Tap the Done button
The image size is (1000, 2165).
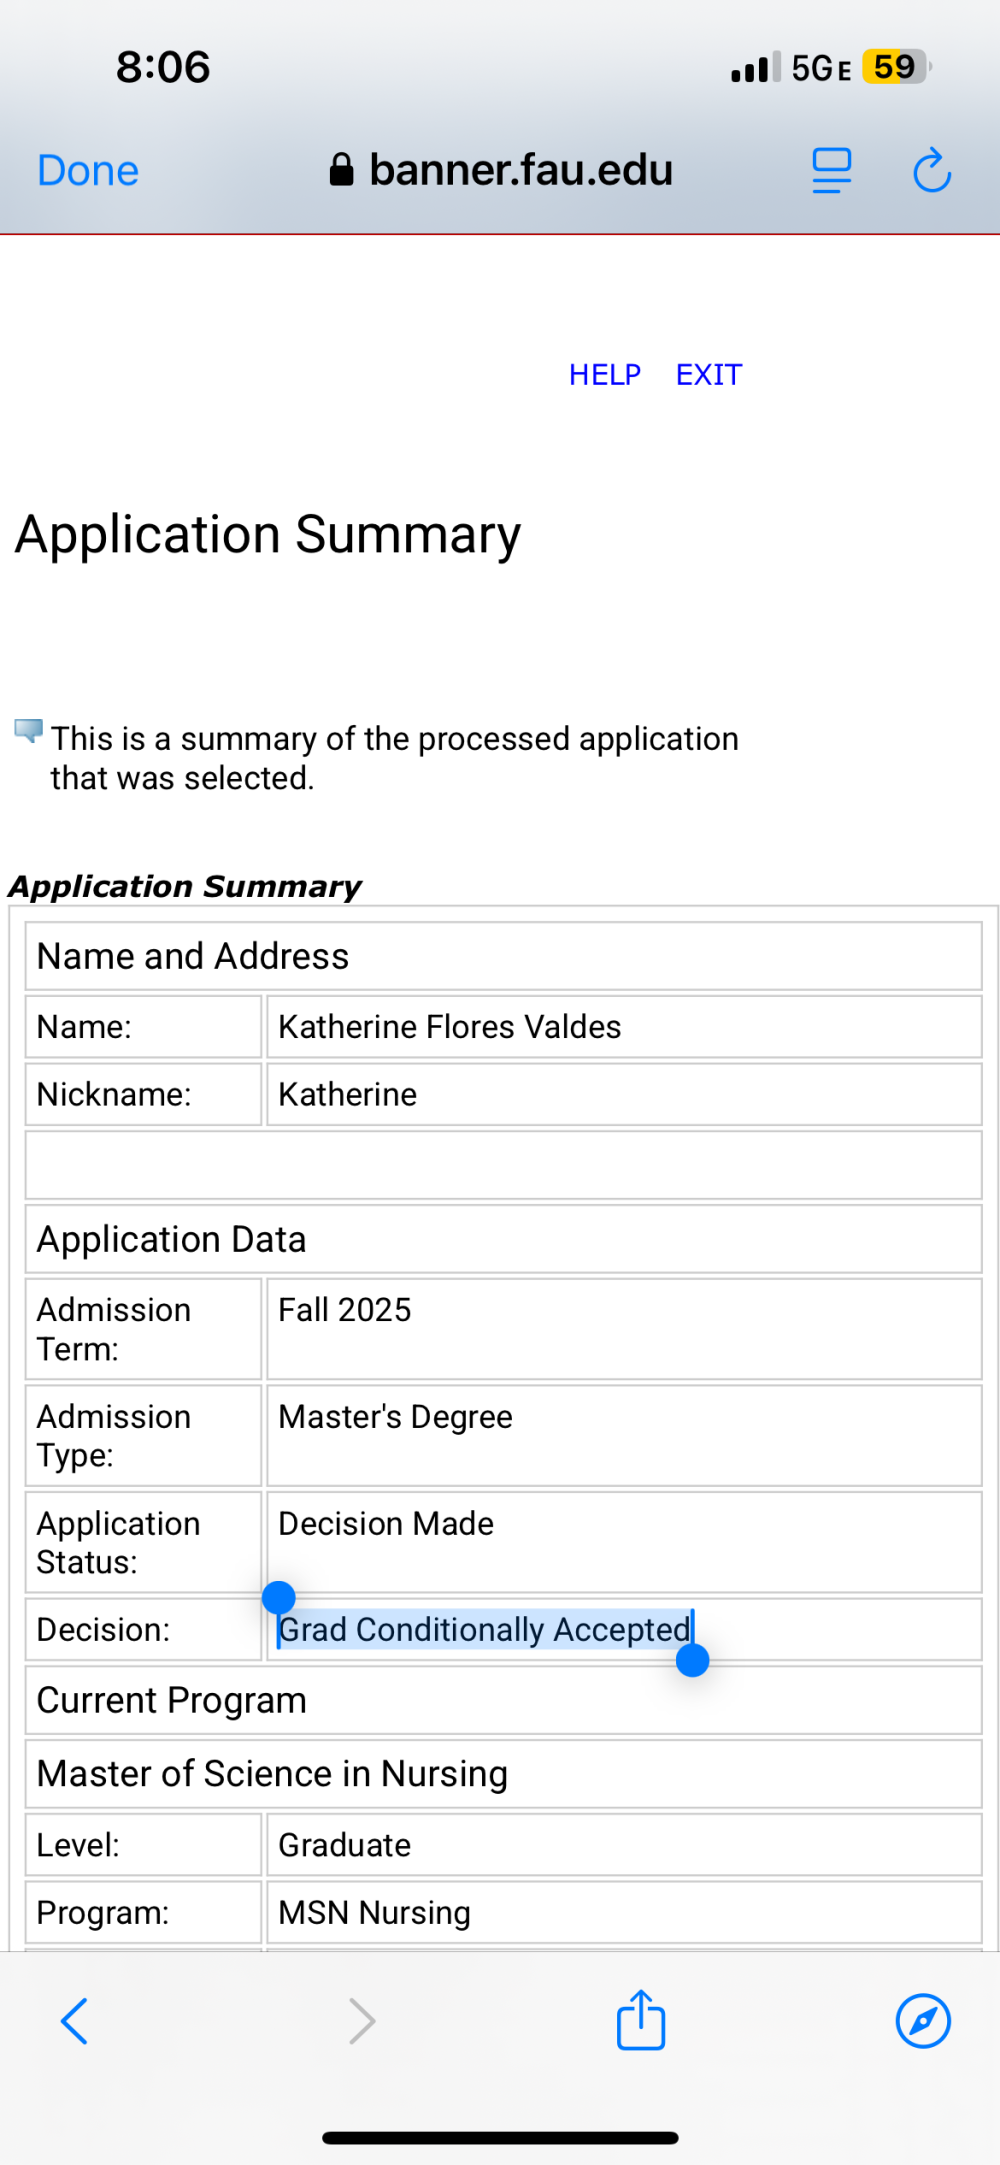[x=88, y=171]
